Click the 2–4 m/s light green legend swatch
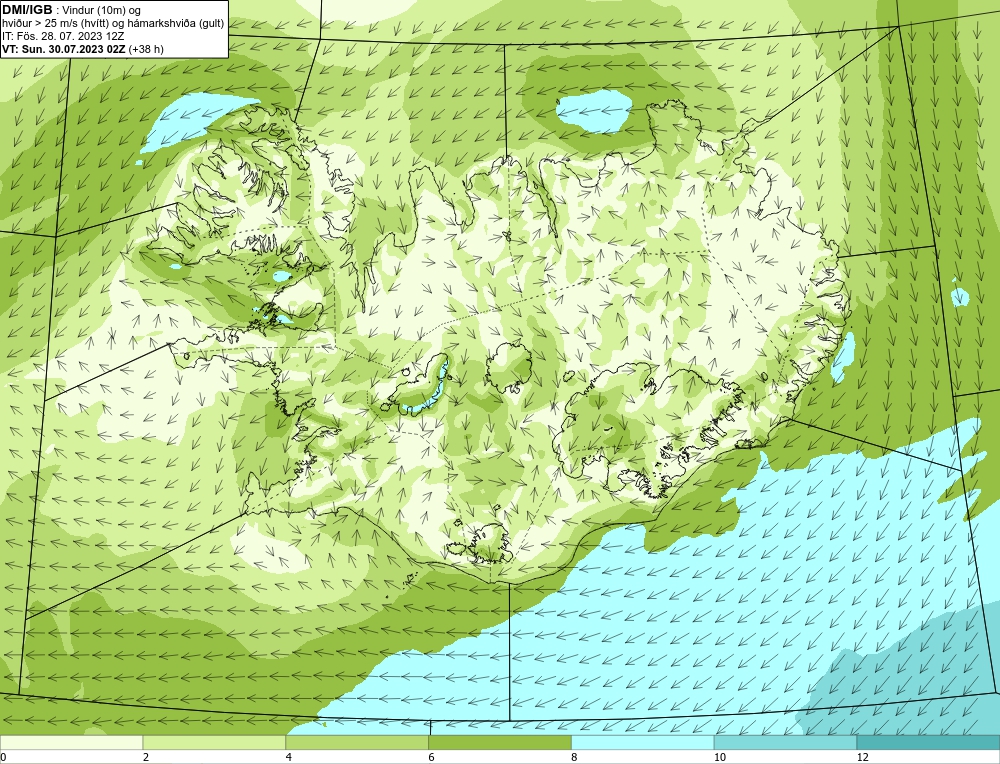This screenshot has height=764, width=1000. (214, 743)
